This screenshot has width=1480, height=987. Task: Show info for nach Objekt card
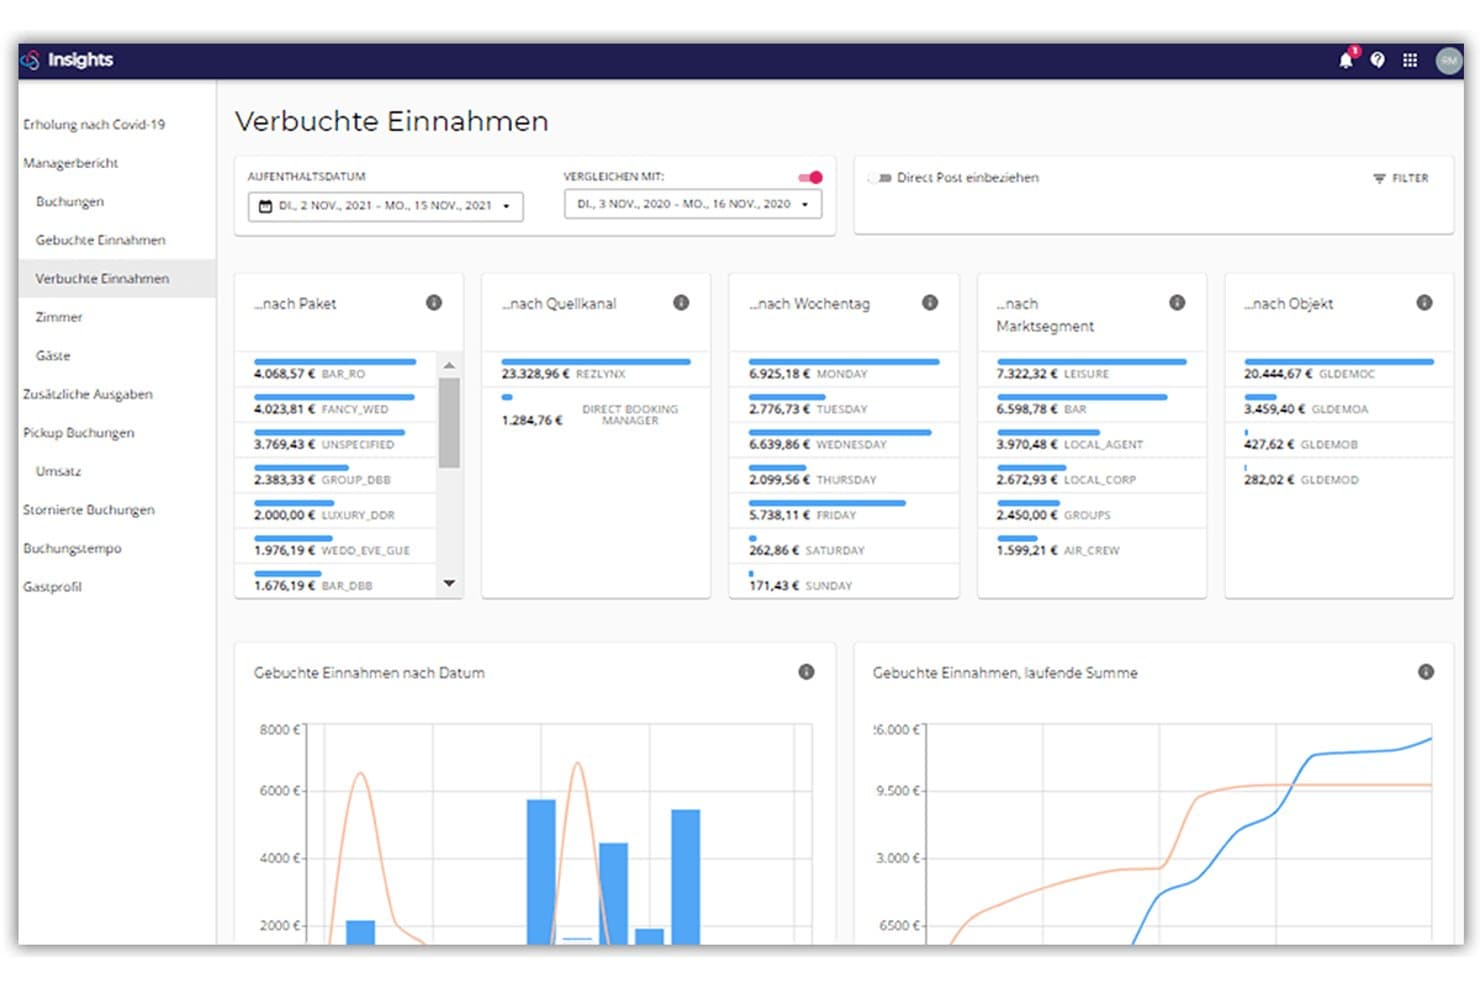pyautogui.click(x=1424, y=302)
